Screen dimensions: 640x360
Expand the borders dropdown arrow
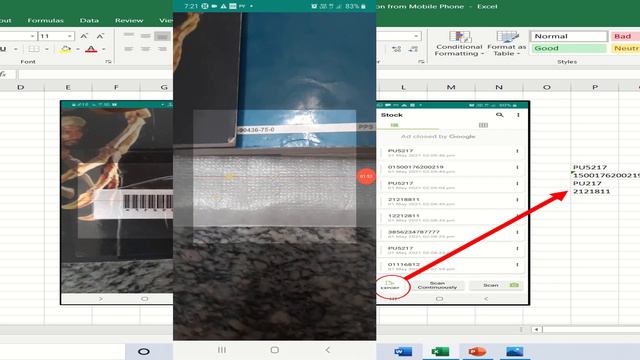pyautogui.click(x=47, y=49)
